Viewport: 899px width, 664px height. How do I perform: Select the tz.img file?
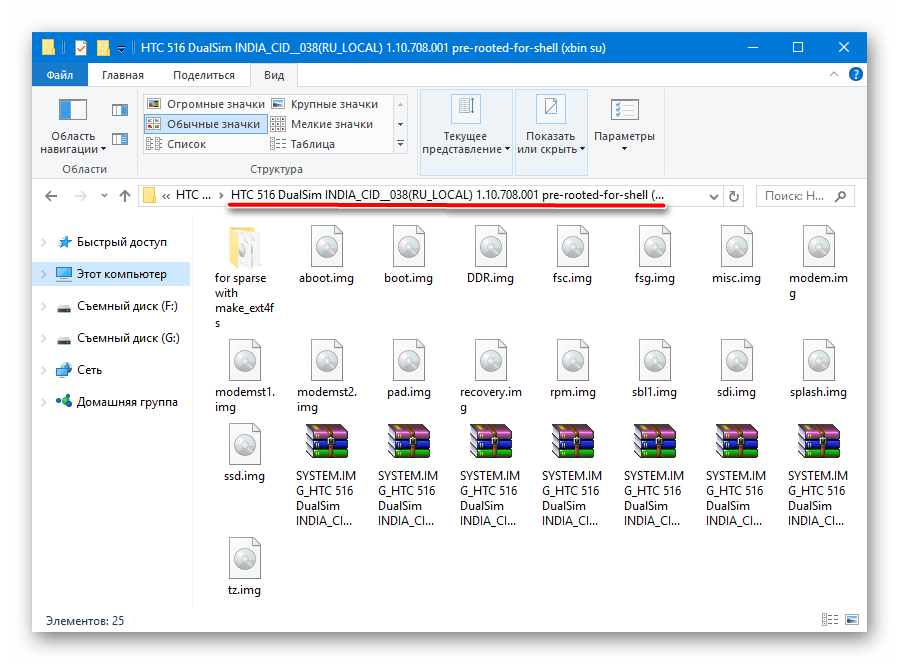click(x=244, y=567)
